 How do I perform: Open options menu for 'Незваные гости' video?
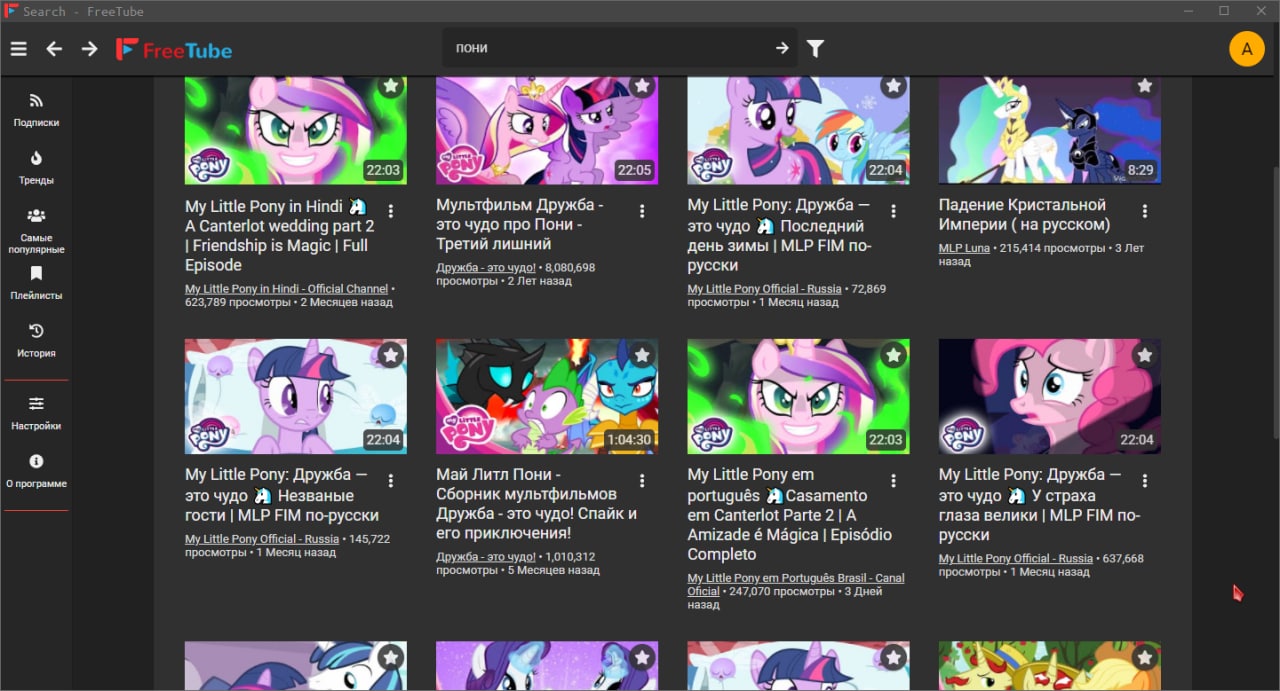(391, 481)
